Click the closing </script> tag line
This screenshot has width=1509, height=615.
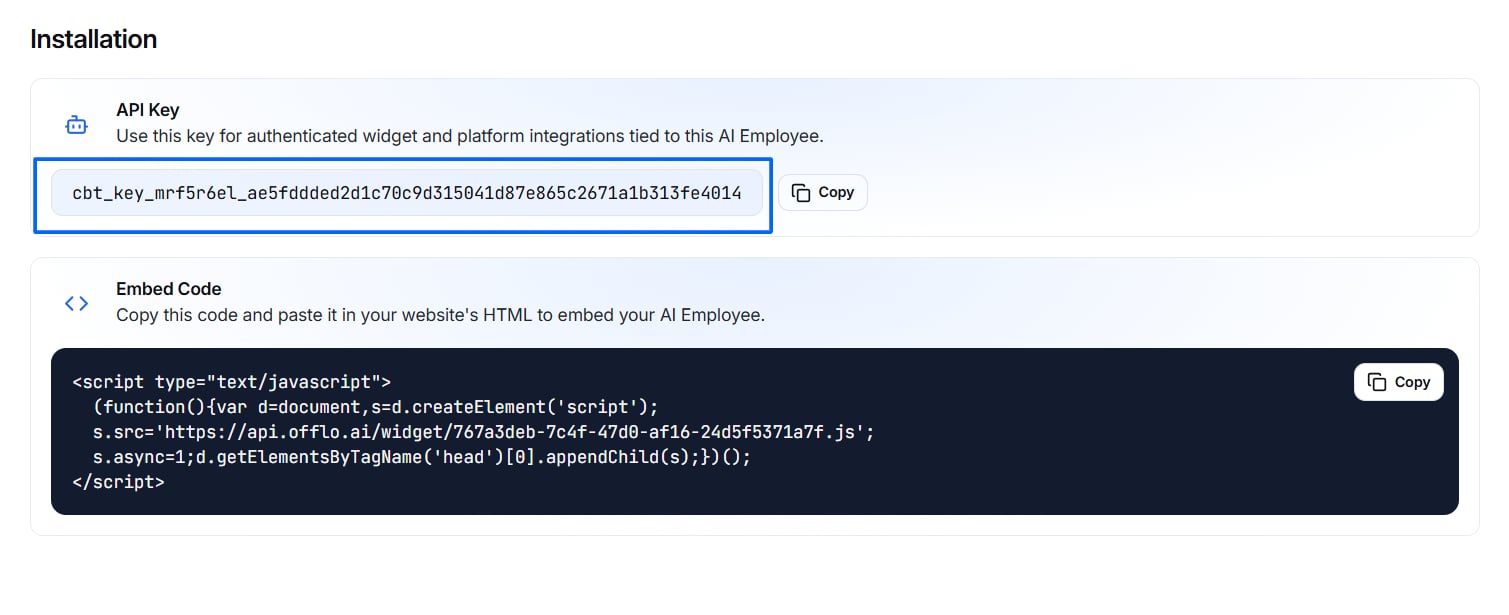118,482
